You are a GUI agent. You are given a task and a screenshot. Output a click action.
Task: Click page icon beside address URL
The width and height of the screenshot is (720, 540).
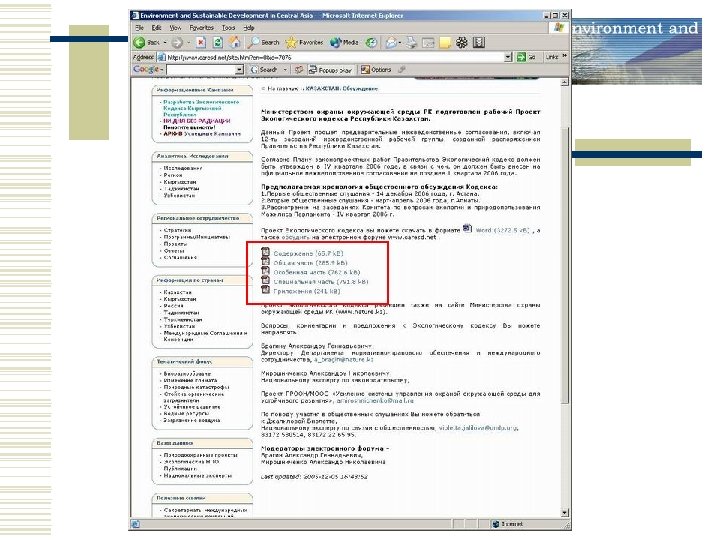[x=161, y=57]
